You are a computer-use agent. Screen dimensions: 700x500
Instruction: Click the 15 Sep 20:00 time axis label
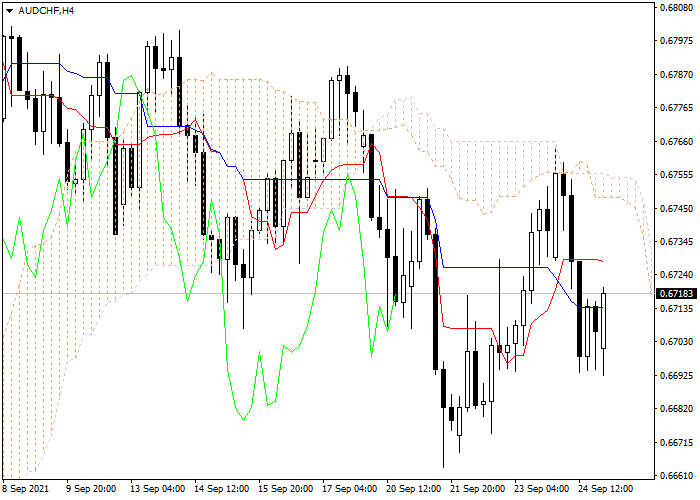287,489
